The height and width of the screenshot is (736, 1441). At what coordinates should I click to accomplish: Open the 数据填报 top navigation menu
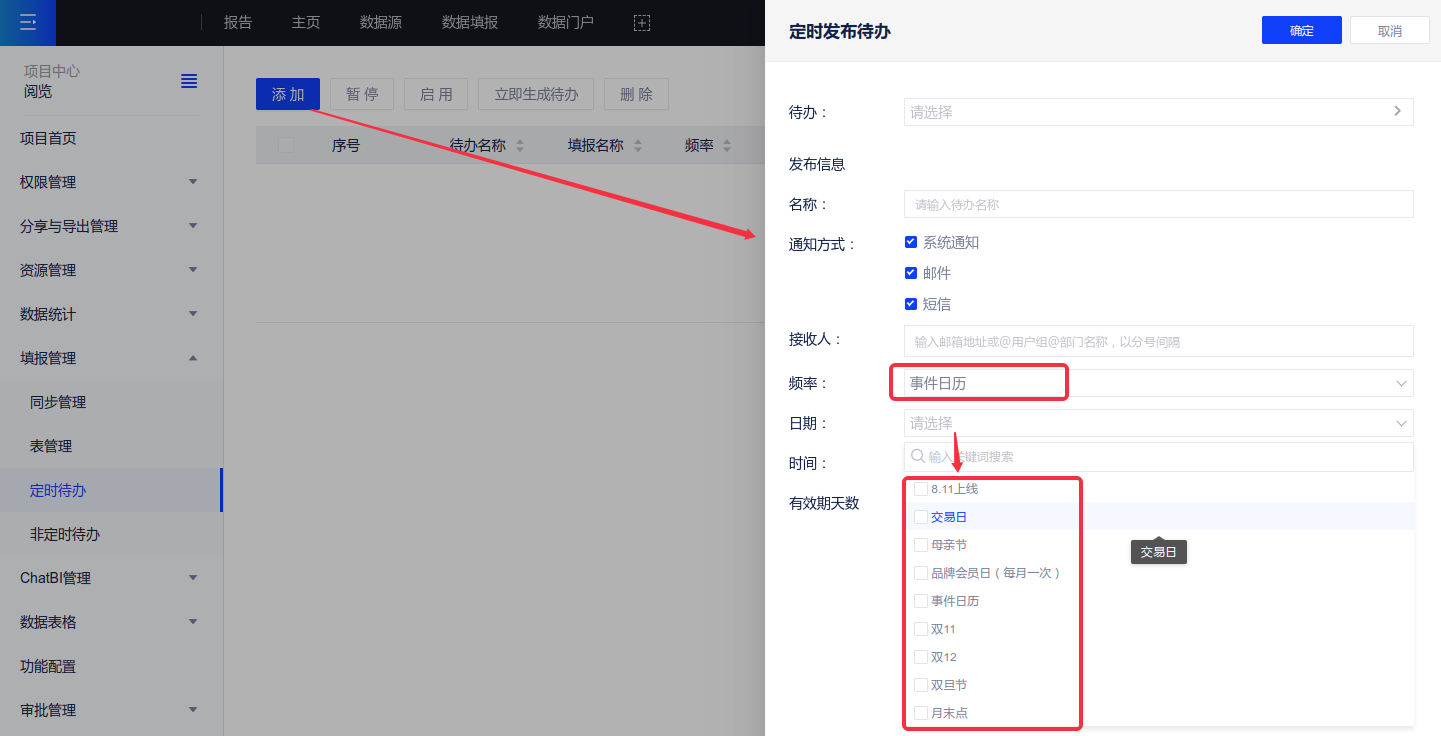coord(470,22)
